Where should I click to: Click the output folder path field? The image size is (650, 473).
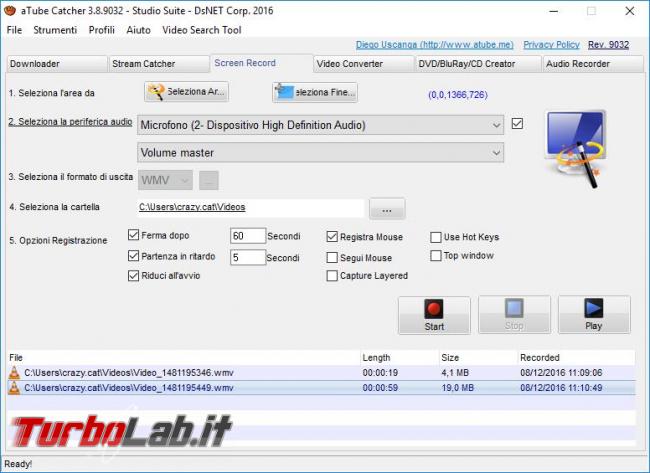click(250, 208)
